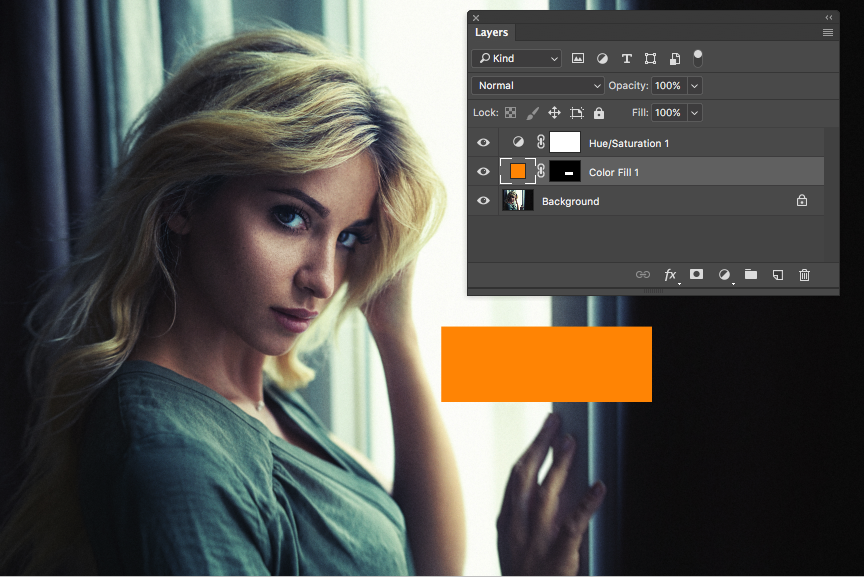864x577 pixels.
Task: Select the filter for pixel layers icon
Action: click(578, 58)
